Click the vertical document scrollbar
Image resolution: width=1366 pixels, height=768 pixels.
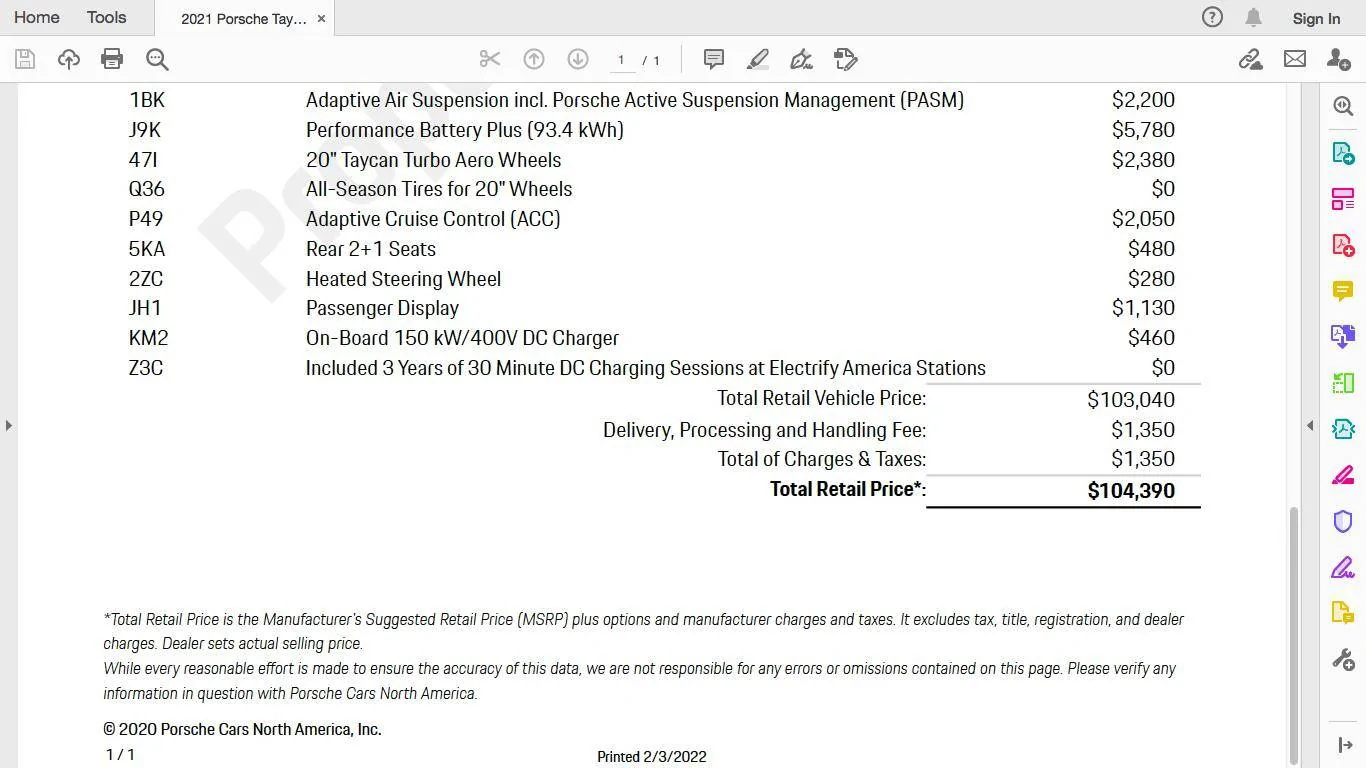1293,635
